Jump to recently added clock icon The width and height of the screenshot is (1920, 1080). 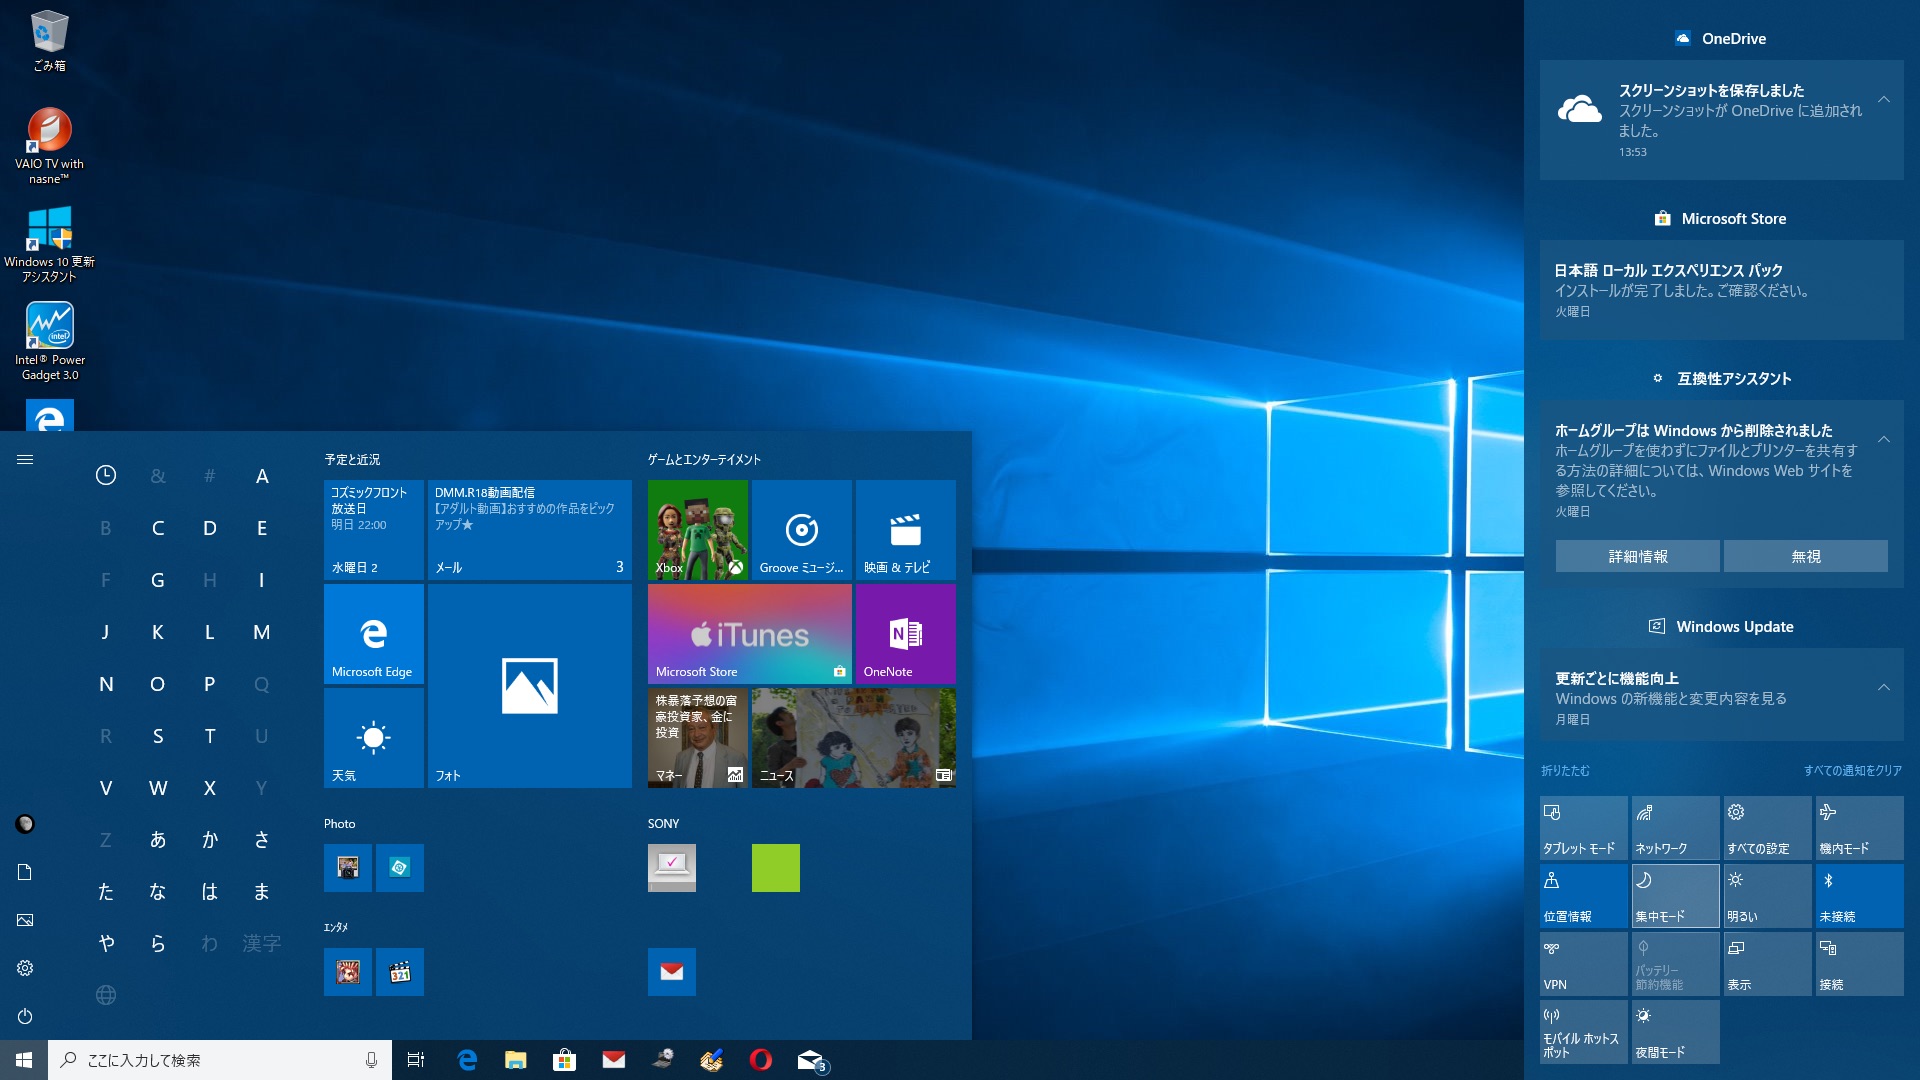coord(106,476)
